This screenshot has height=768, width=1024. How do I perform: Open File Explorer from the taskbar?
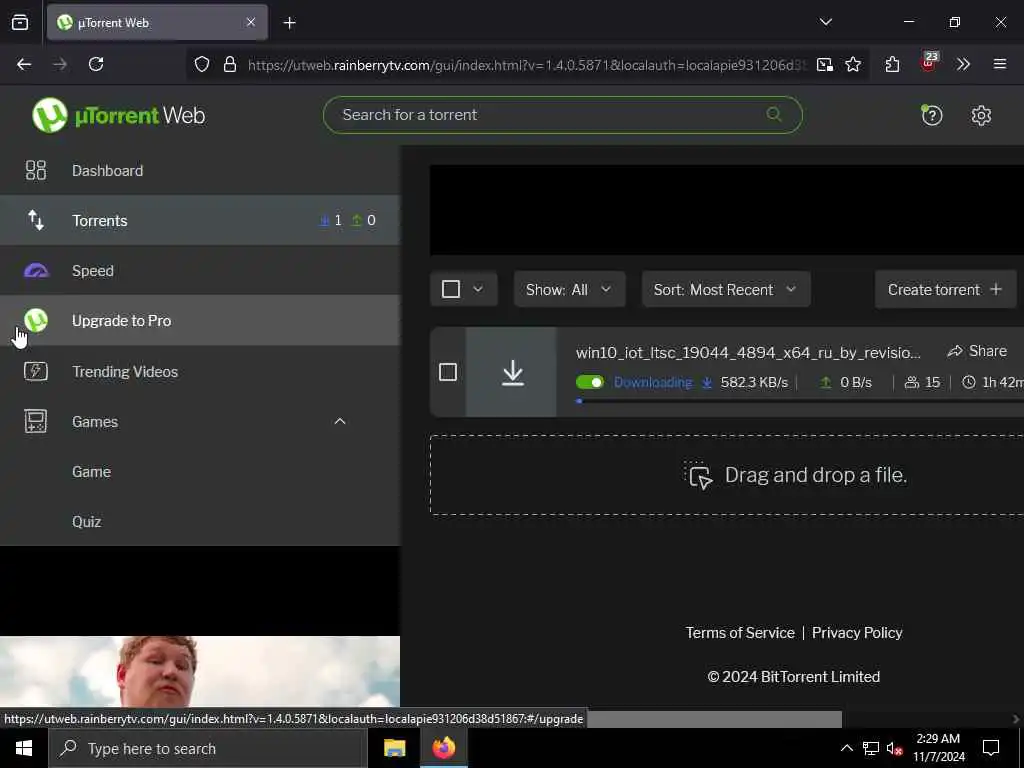(394, 748)
